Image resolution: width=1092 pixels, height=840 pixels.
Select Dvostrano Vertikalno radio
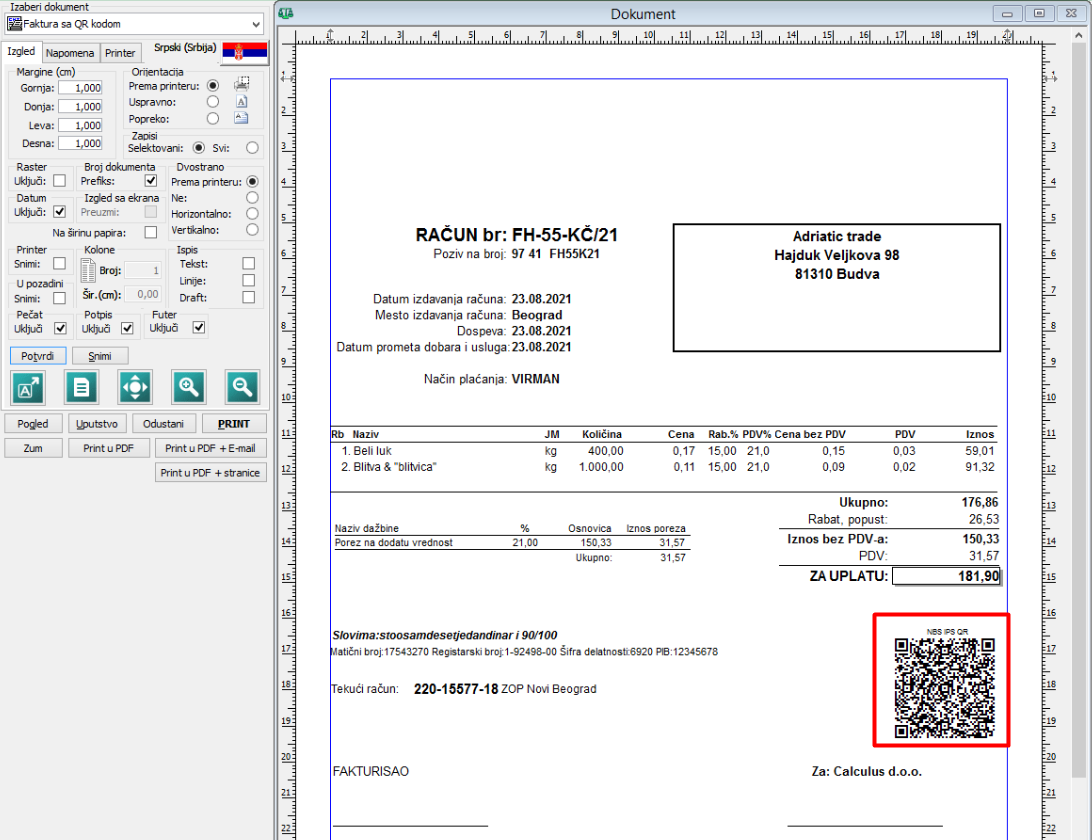click(252, 229)
